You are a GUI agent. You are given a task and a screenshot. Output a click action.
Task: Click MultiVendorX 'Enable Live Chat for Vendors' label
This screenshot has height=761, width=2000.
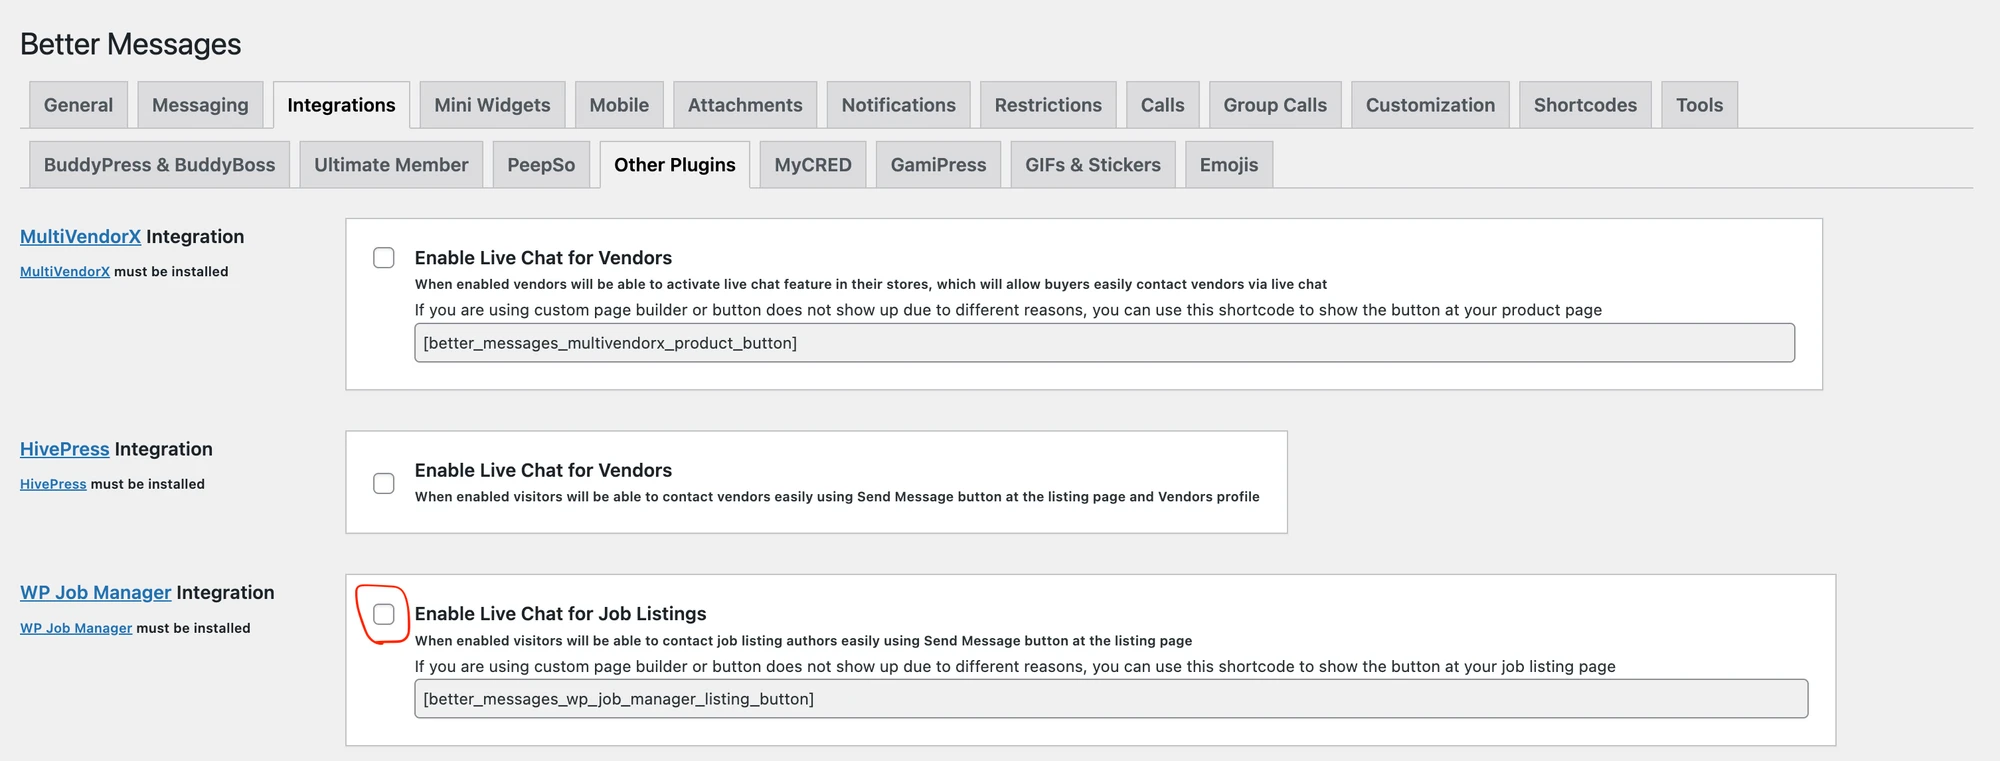pos(543,258)
